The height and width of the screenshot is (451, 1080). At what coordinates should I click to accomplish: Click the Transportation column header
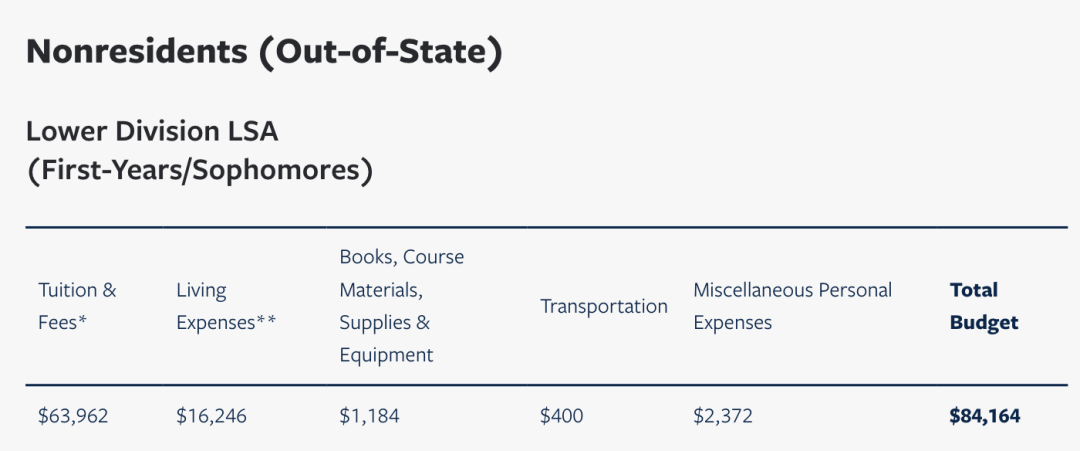tap(603, 306)
